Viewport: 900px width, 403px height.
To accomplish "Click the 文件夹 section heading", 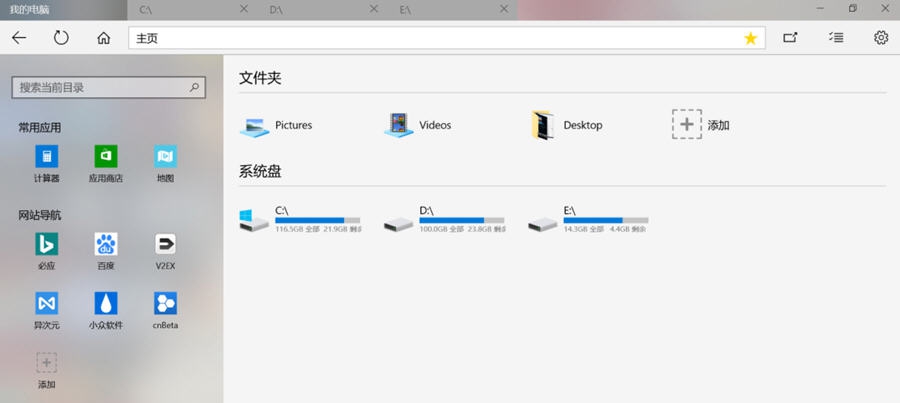I will (260, 78).
